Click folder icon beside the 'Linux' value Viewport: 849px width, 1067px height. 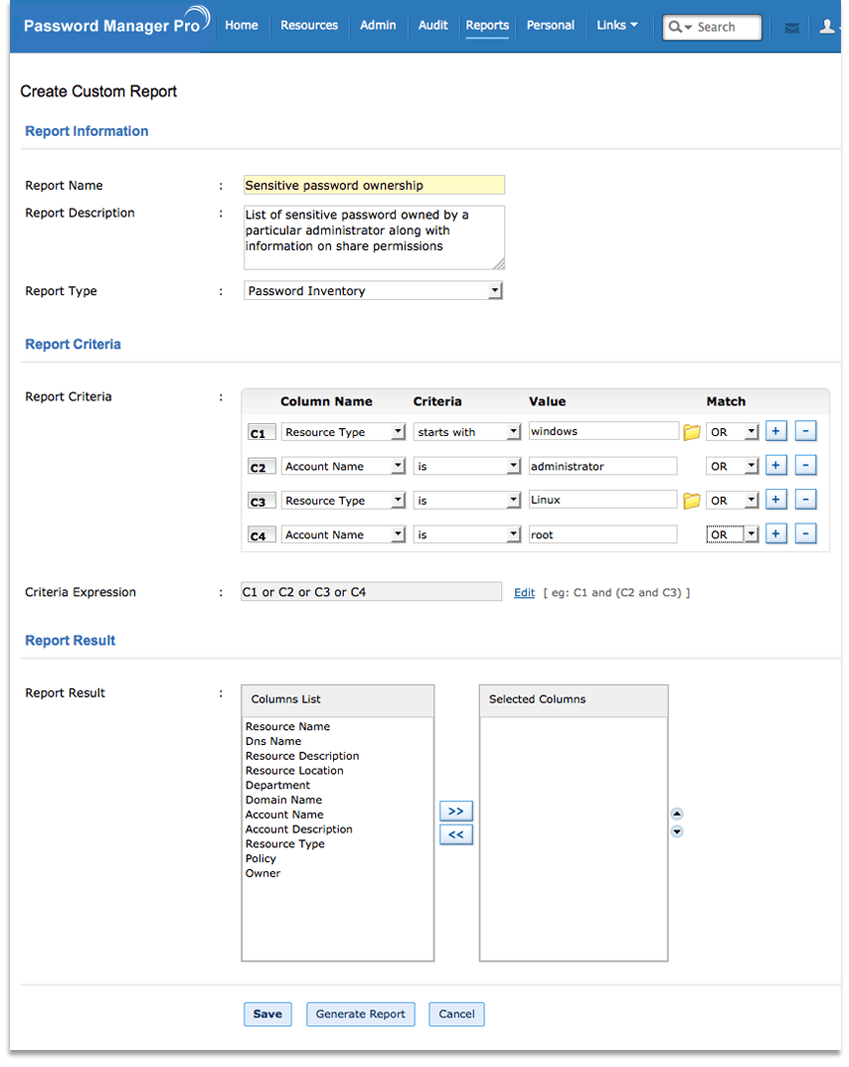click(x=691, y=500)
